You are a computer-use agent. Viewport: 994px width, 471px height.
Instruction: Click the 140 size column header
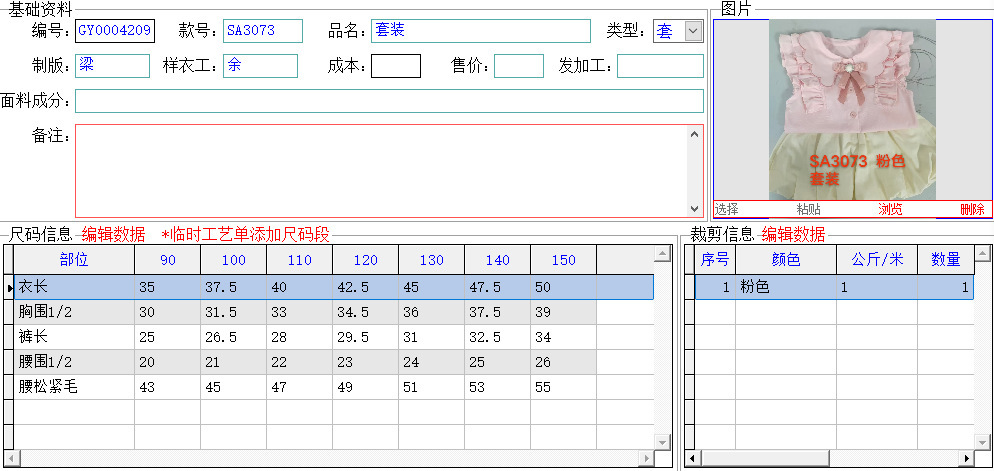(x=497, y=260)
